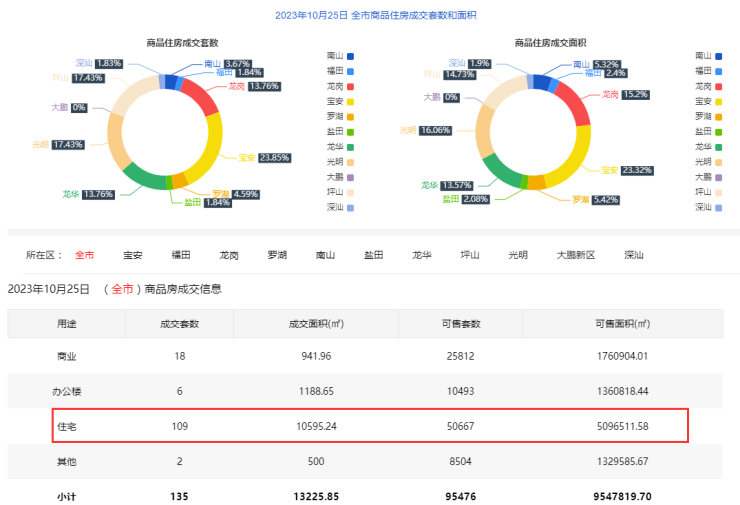The width and height of the screenshot is (740, 505).
Task: Switch to the 宝安 district tab
Action: (x=132, y=255)
